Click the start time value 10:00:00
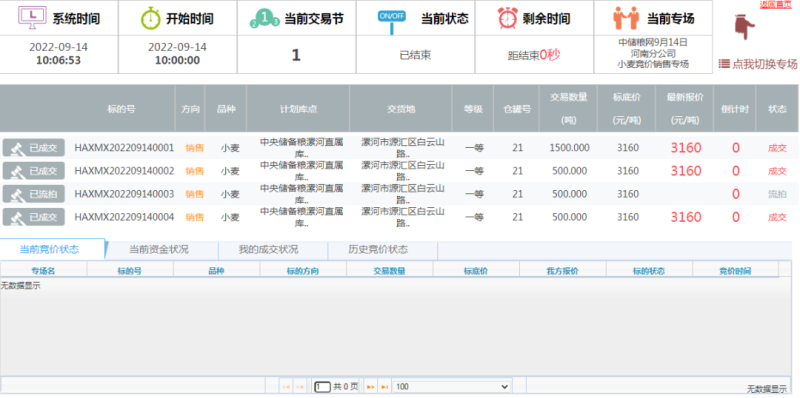Image resolution: width=800 pixels, height=398 pixels. 178,60
